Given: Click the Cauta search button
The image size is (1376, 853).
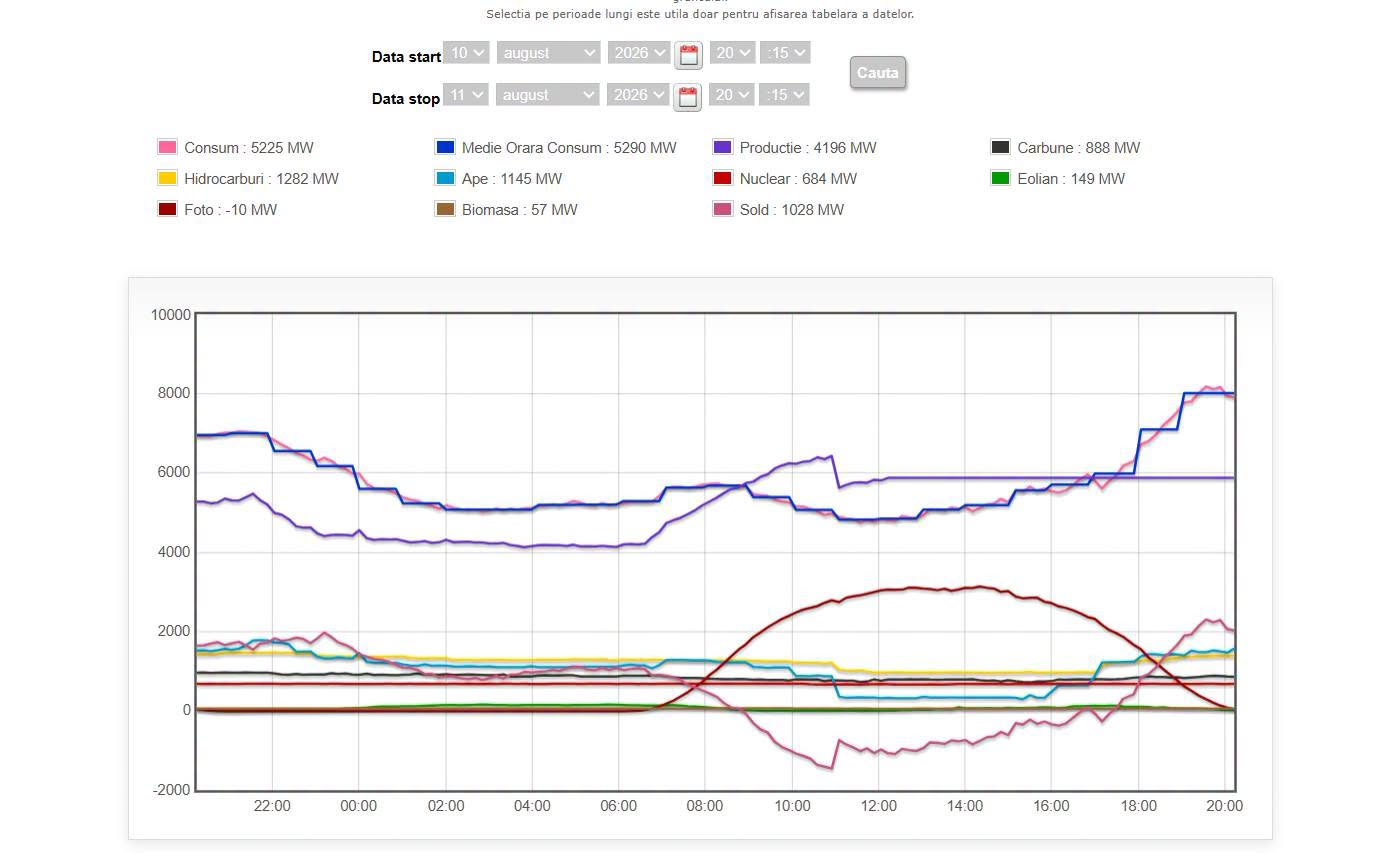Looking at the screenshot, I should (878, 72).
